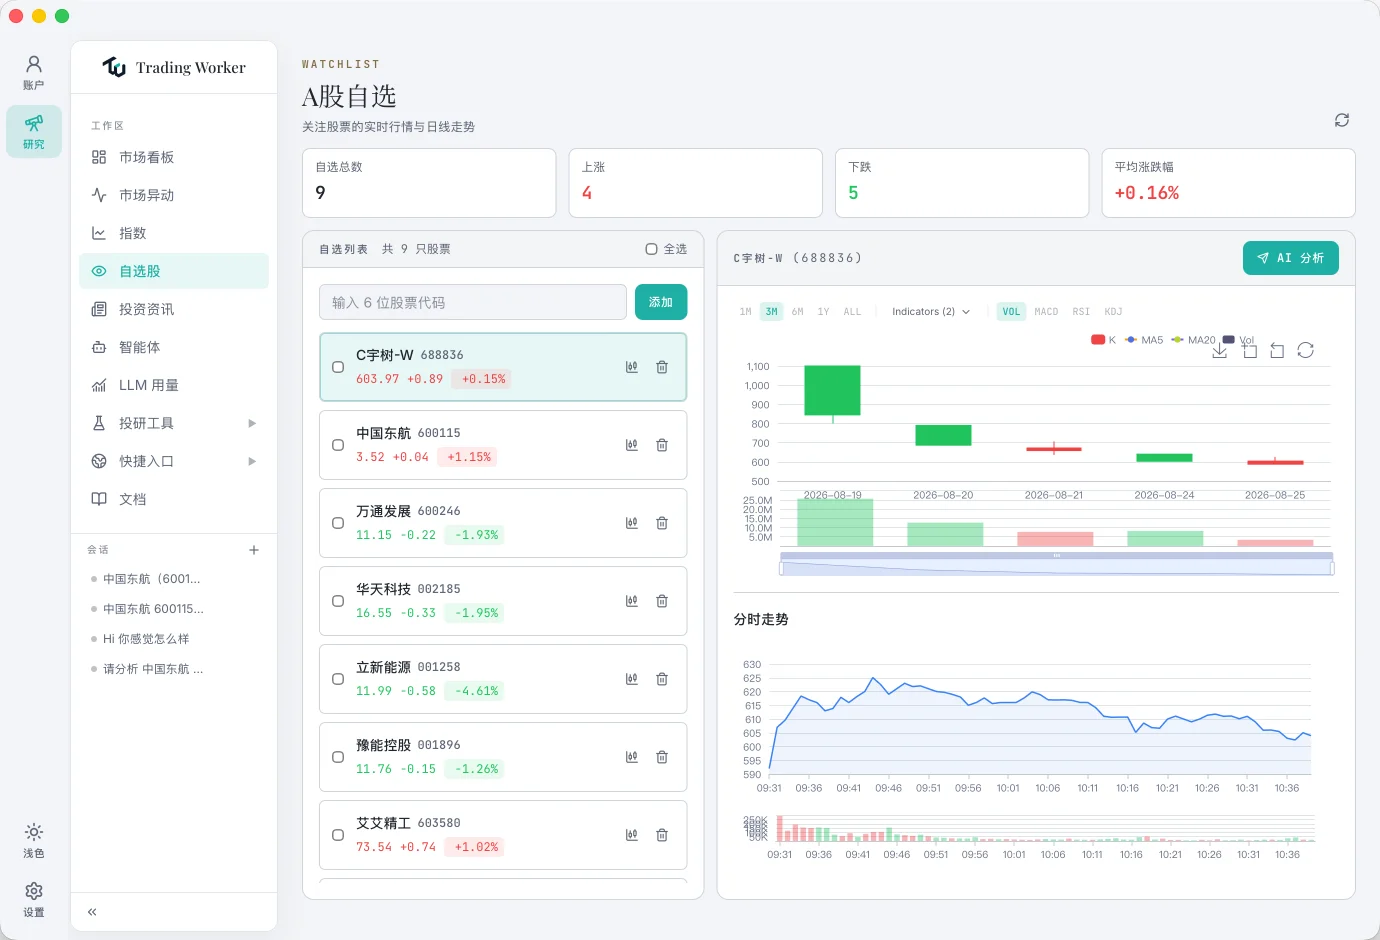Image resolution: width=1380 pixels, height=940 pixels.
Task: Tick checkbox for C宇树-W
Action: point(338,367)
